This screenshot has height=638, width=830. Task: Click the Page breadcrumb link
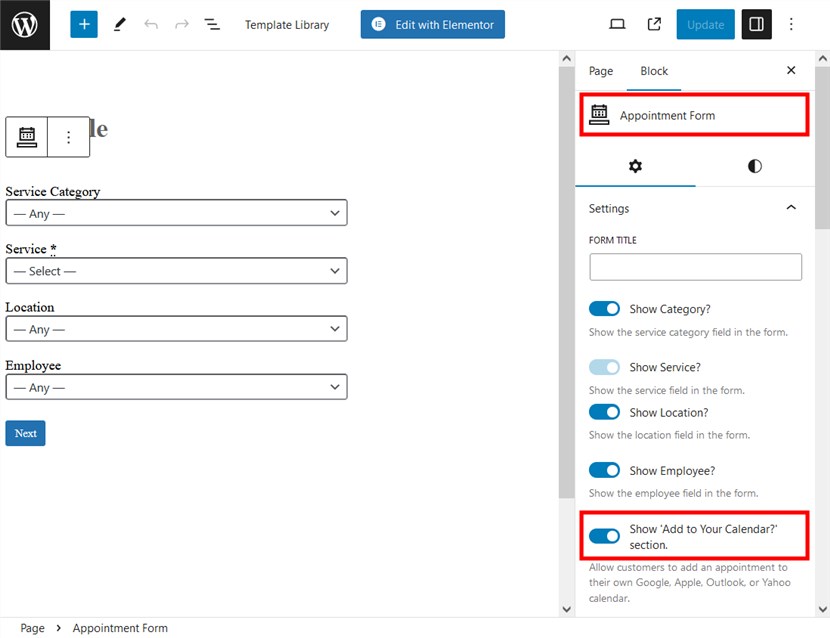tap(32, 628)
